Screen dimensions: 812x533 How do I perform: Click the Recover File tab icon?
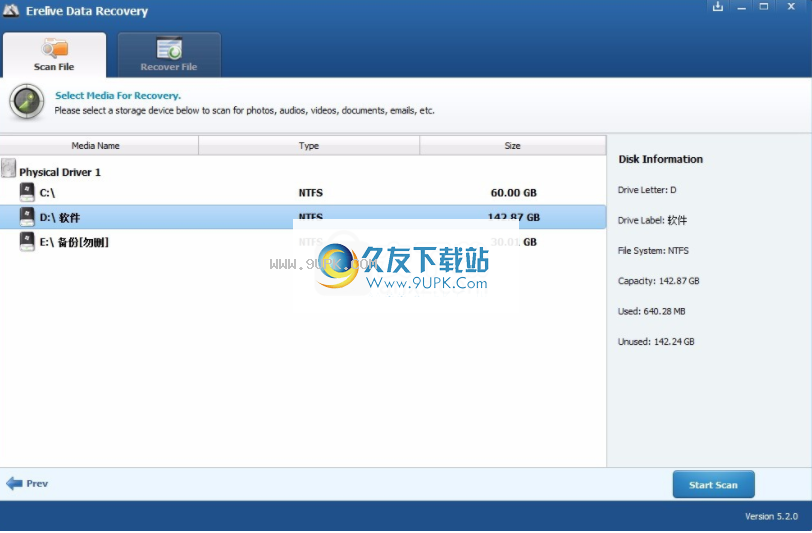click(x=169, y=48)
